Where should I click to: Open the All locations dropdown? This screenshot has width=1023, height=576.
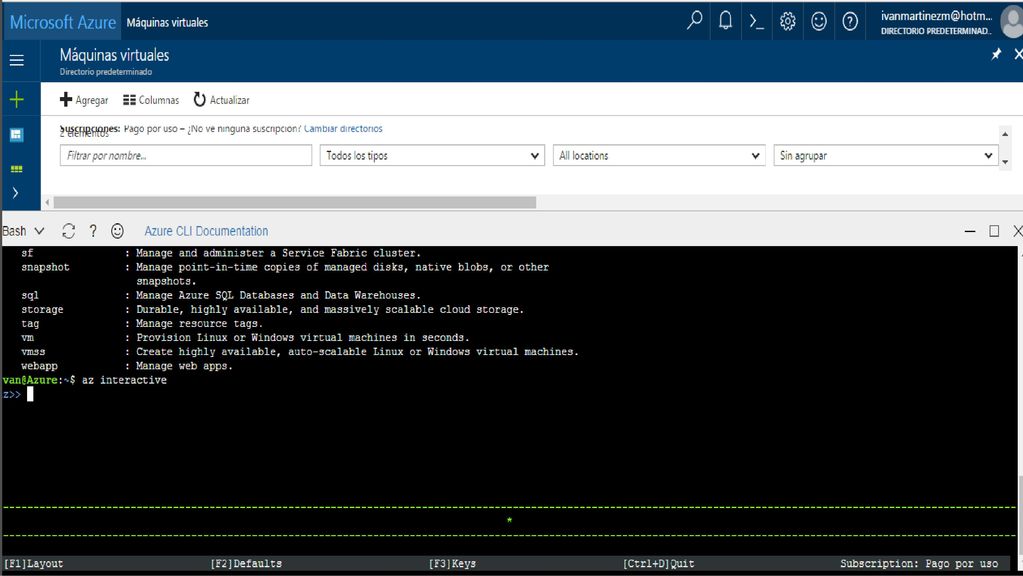[659, 155]
